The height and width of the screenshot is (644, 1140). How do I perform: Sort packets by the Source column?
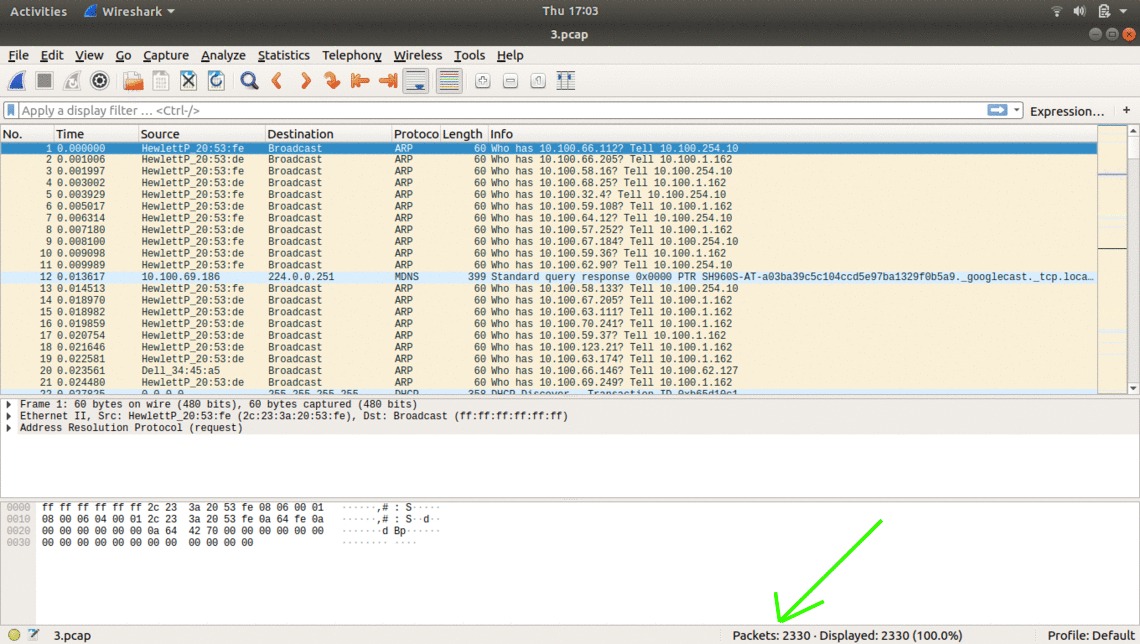pyautogui.click(x=201, y=134)
